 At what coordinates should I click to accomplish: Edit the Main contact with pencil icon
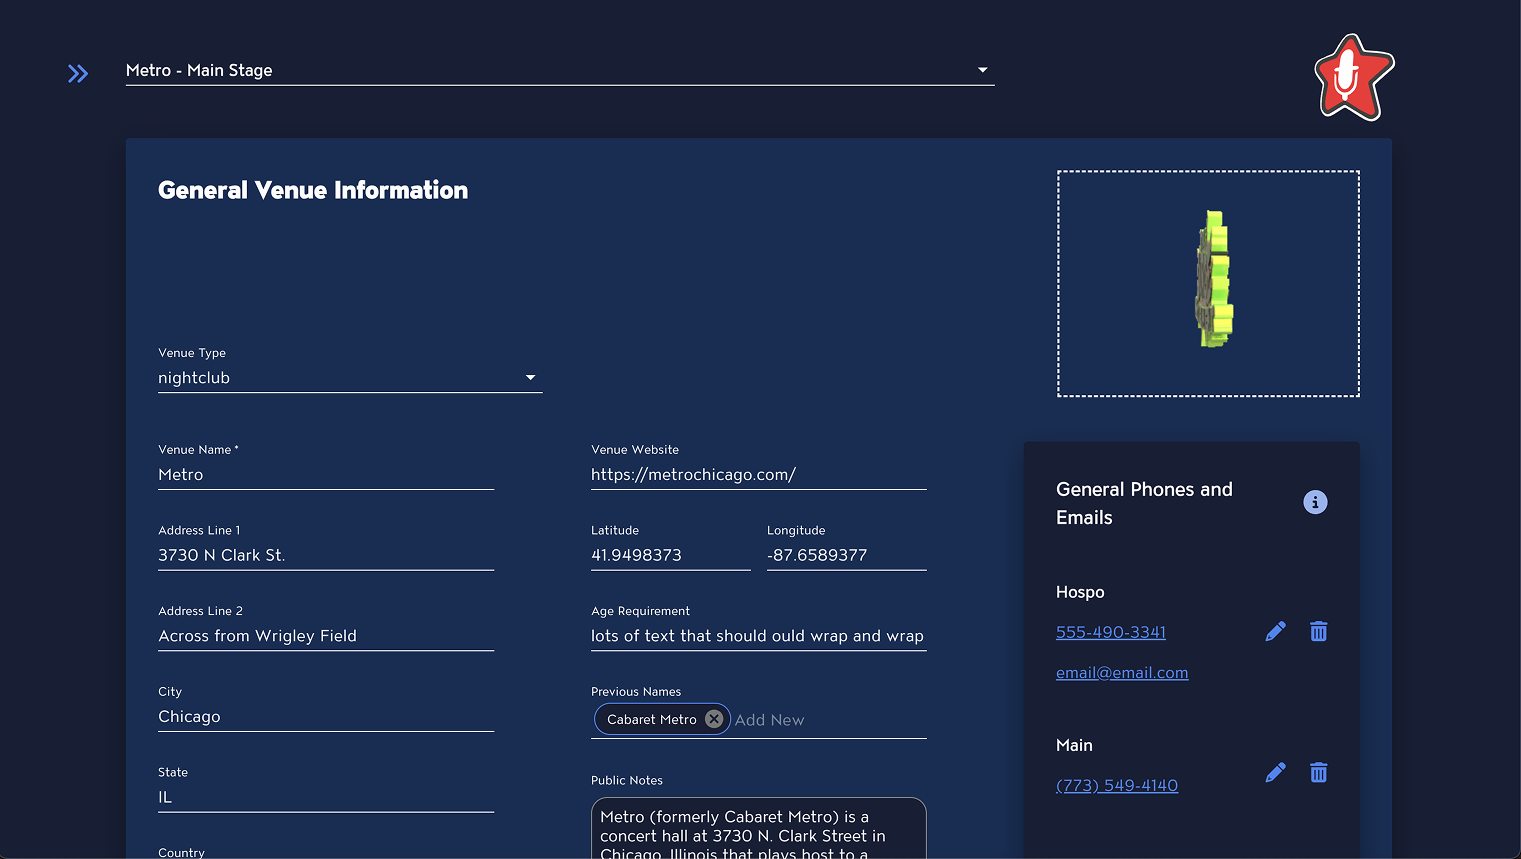coord(1275,772)
